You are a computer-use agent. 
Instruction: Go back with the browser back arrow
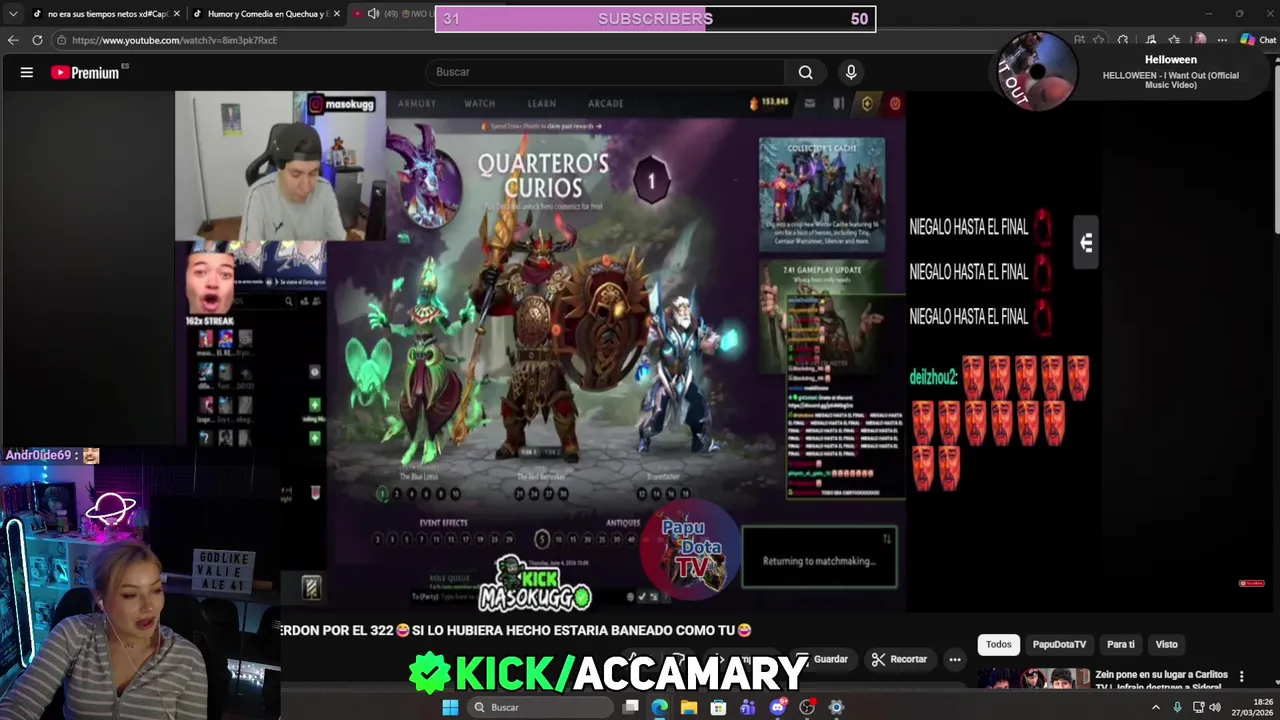13,40
